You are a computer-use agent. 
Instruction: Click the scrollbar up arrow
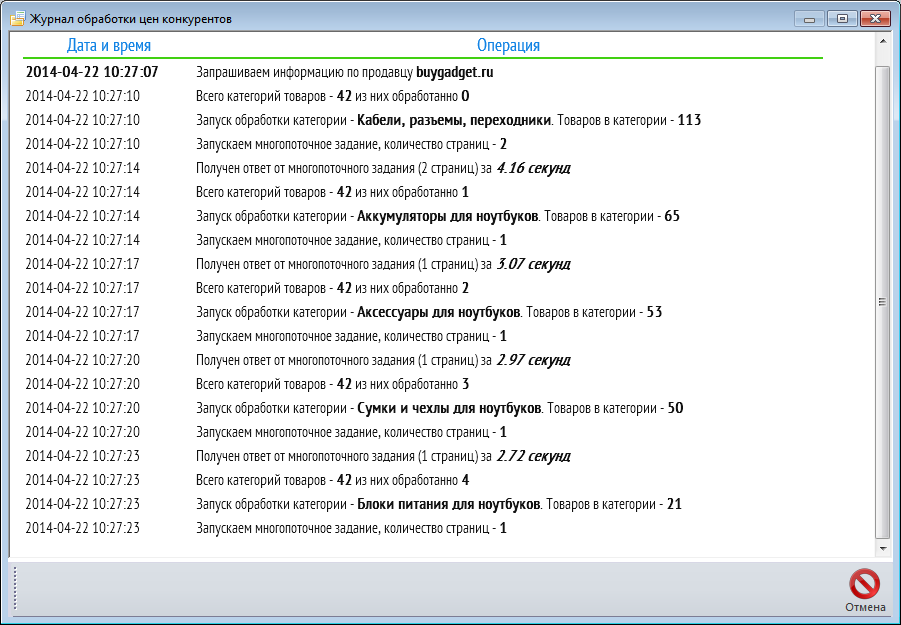point(883,41)
